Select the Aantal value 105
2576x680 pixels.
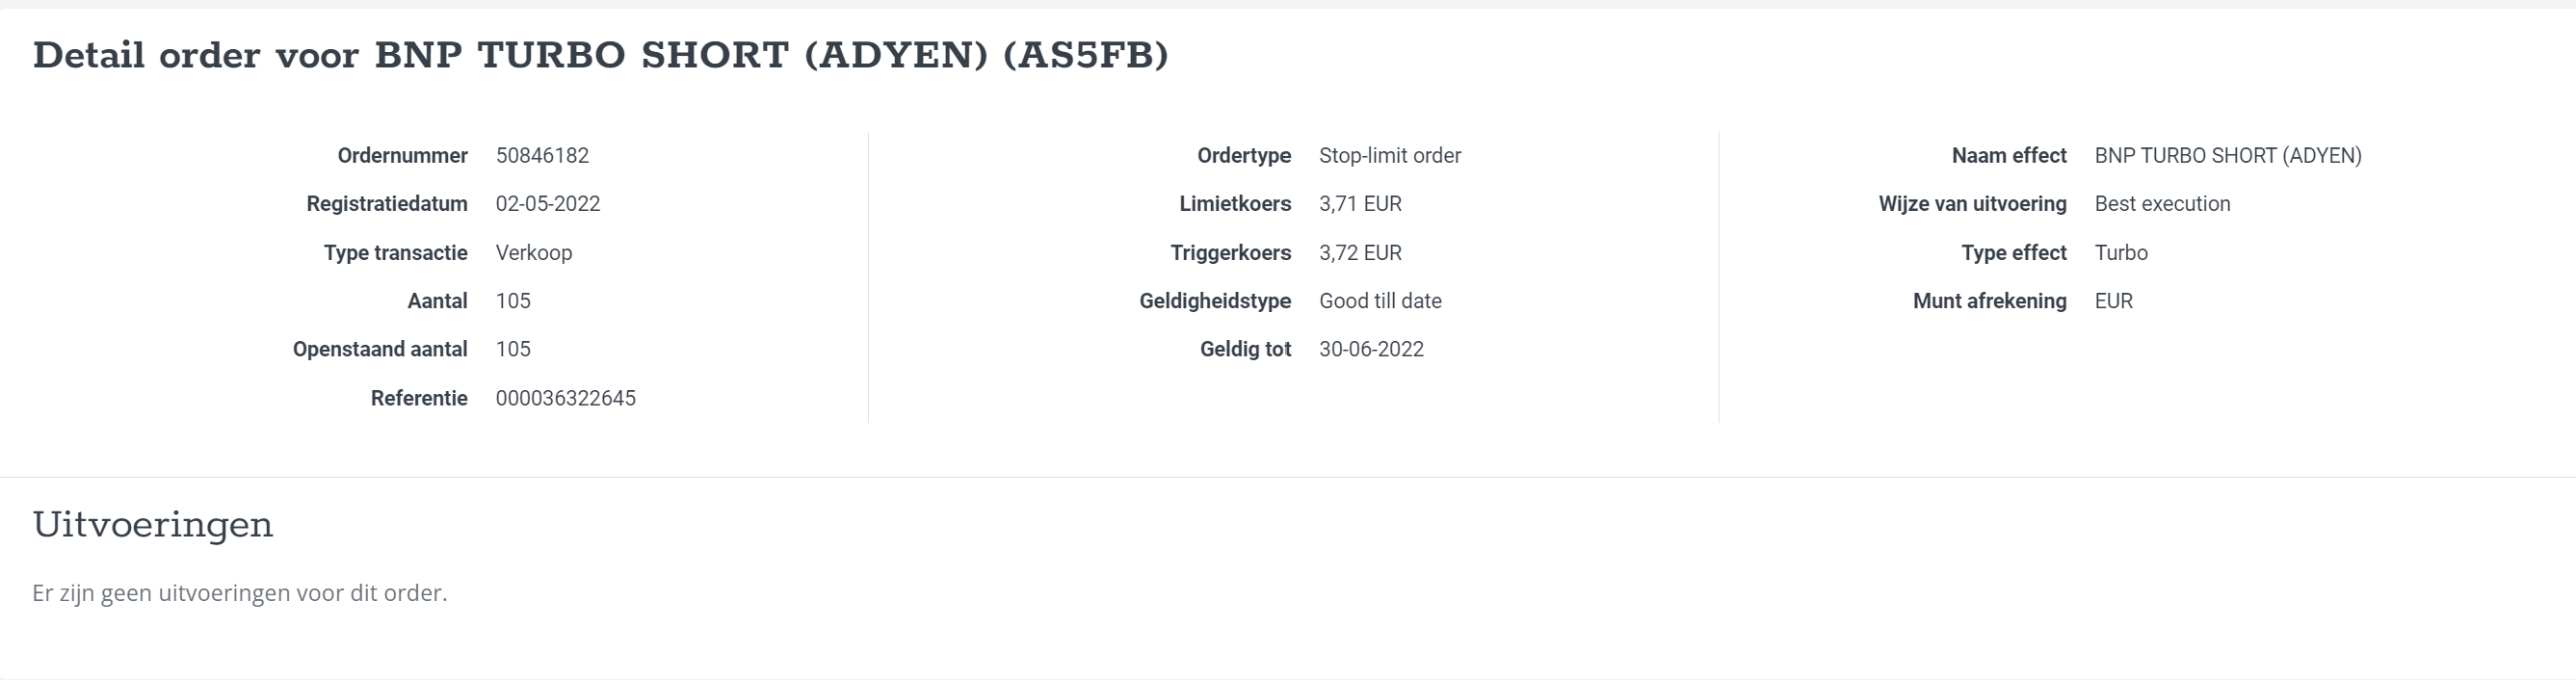[x=513, y=301]
